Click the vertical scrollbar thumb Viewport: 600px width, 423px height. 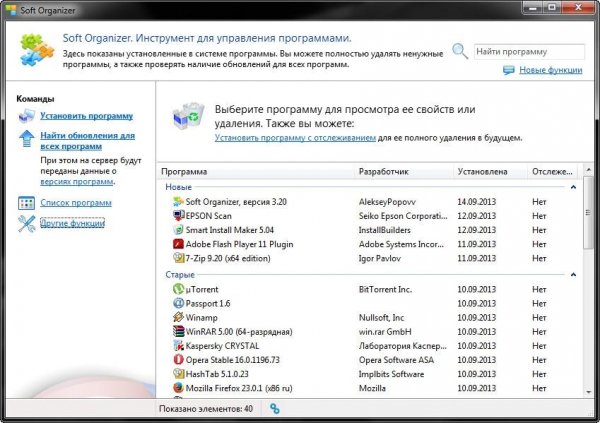[589, 213]
